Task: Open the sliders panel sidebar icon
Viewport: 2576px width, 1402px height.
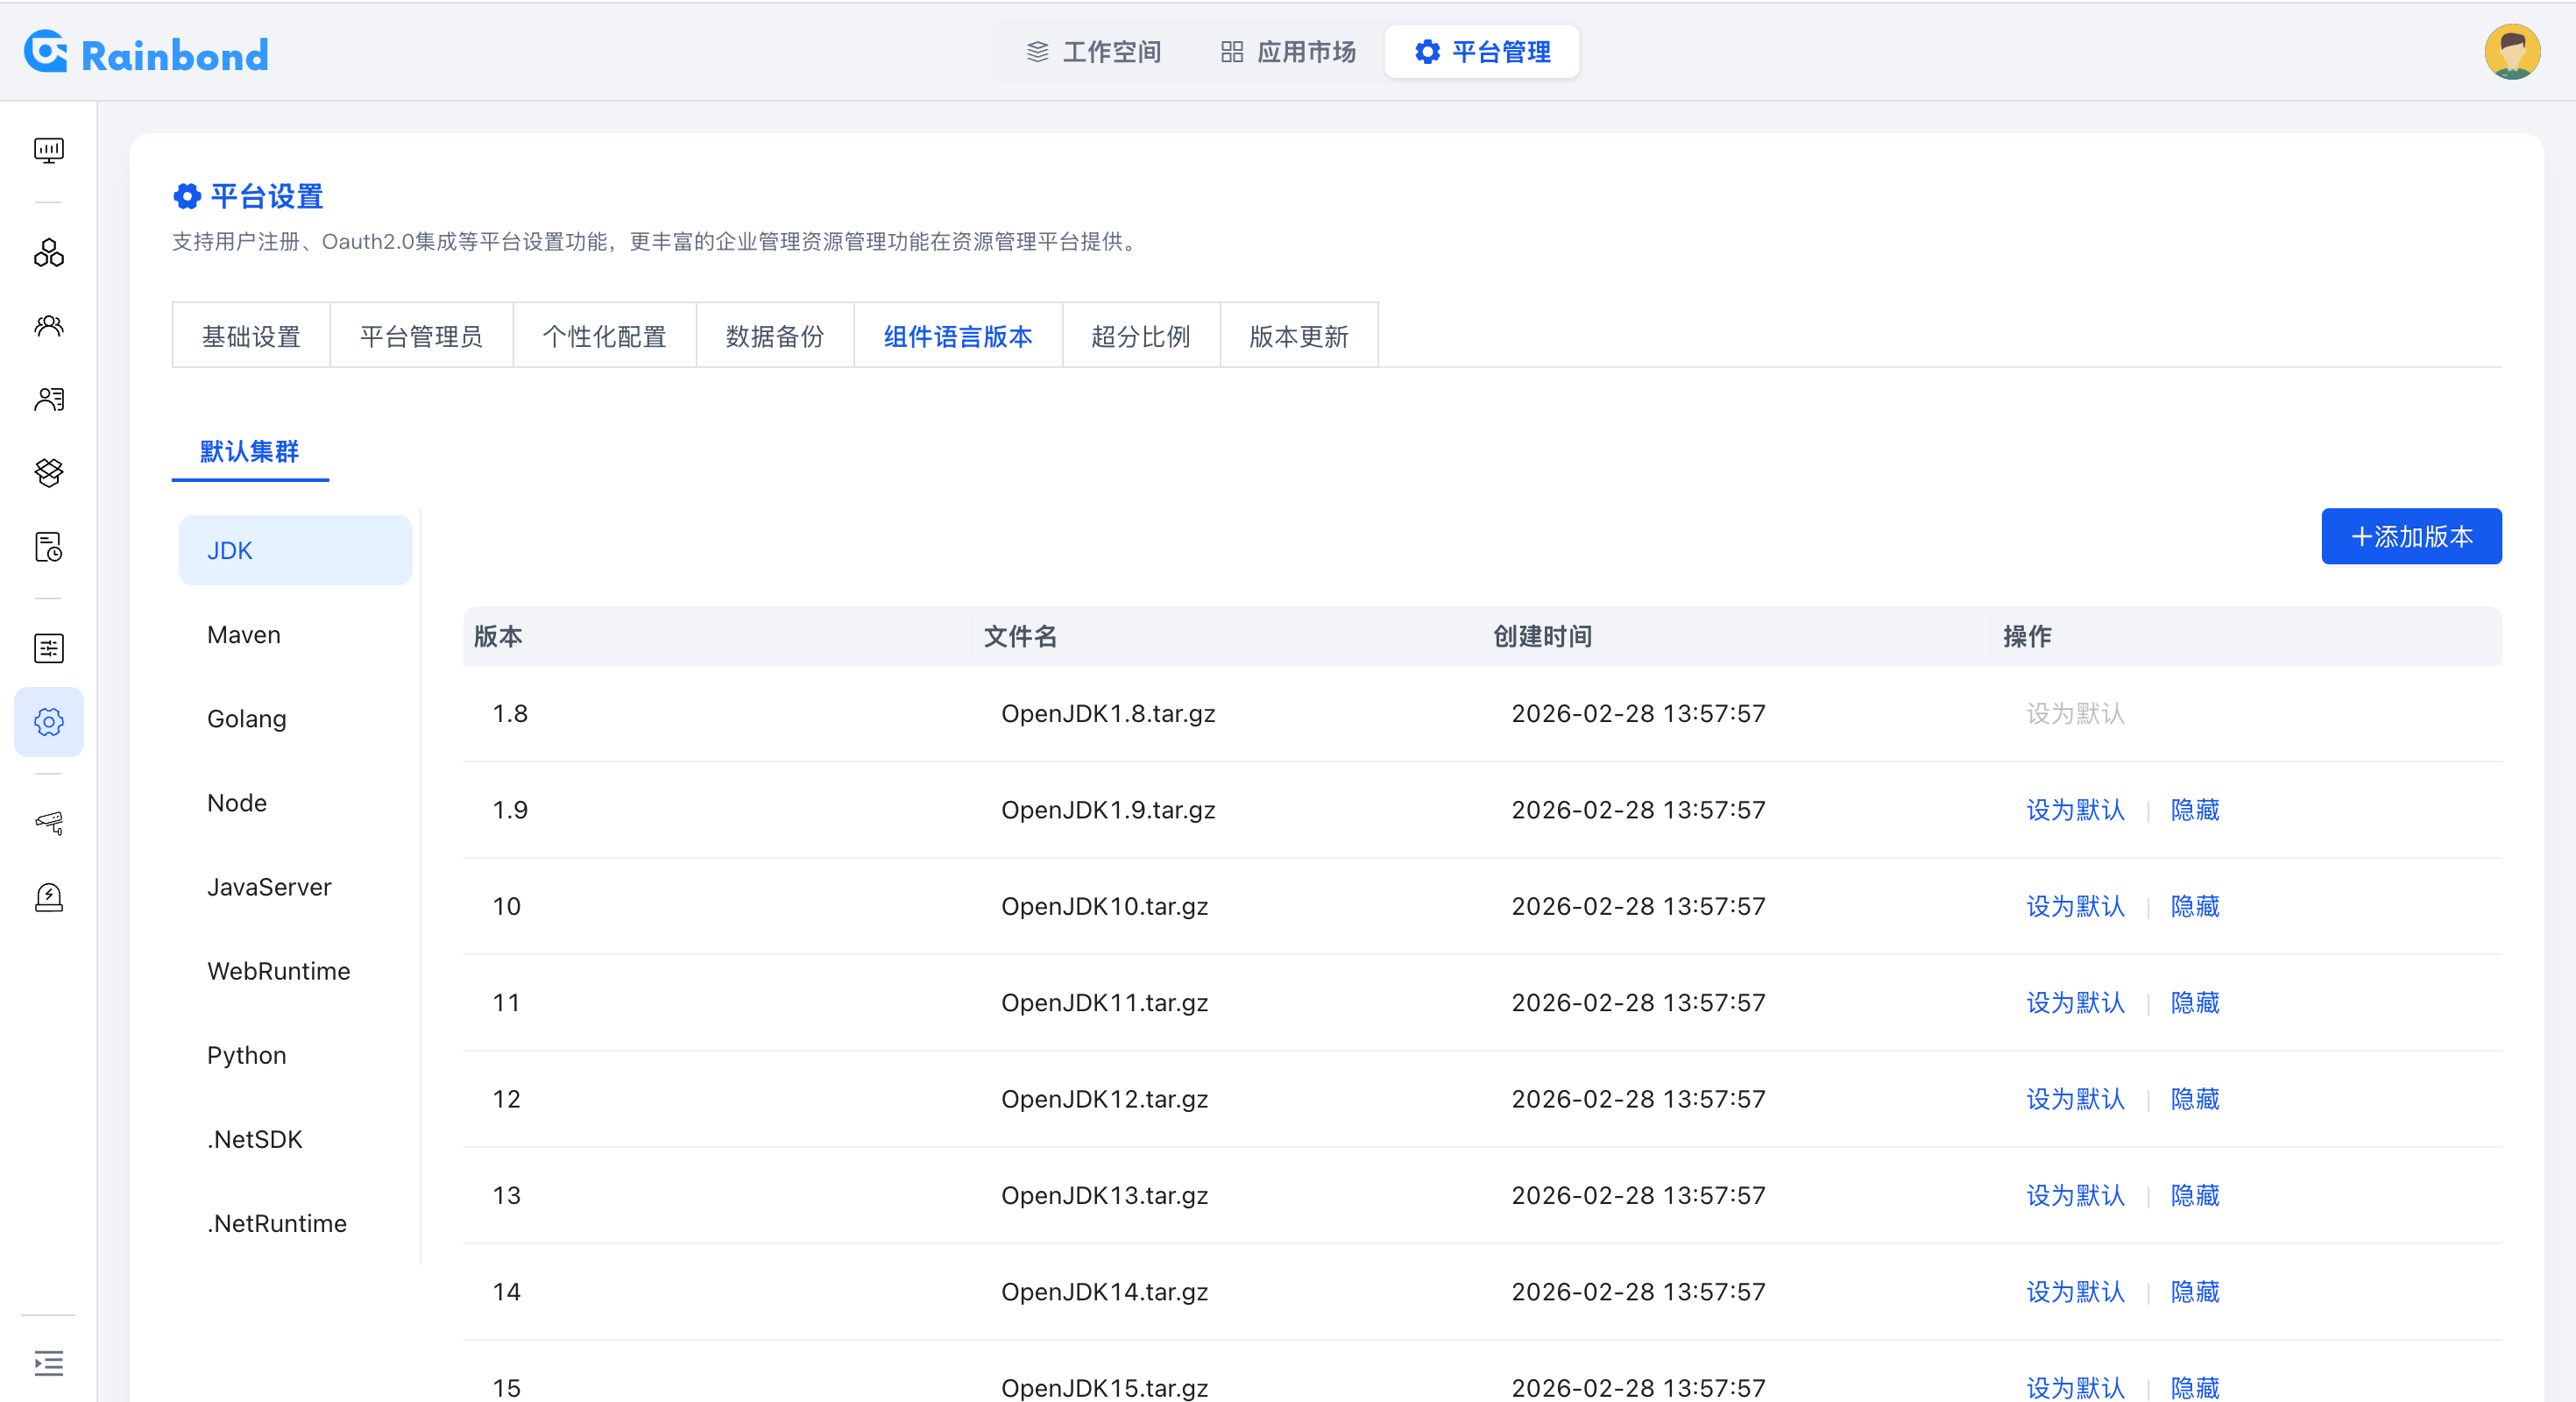Action: 48,648
